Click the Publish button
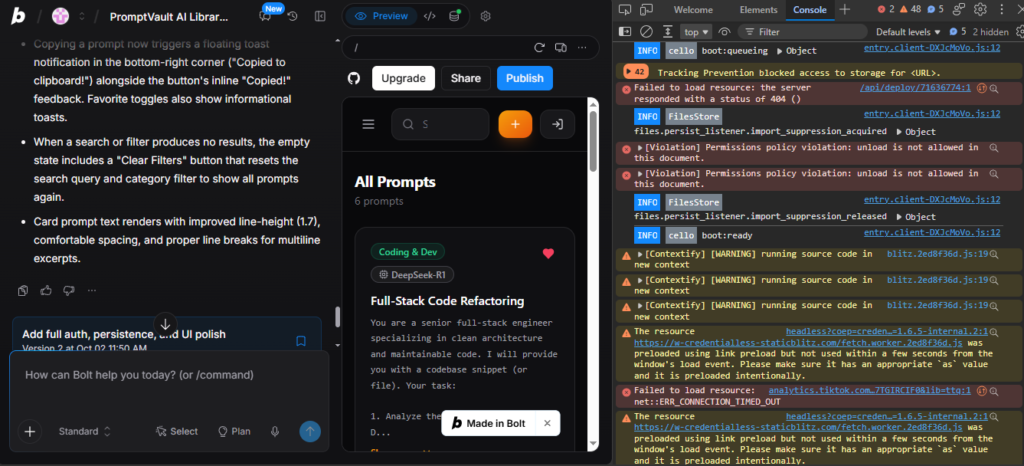 coord(524,78)
